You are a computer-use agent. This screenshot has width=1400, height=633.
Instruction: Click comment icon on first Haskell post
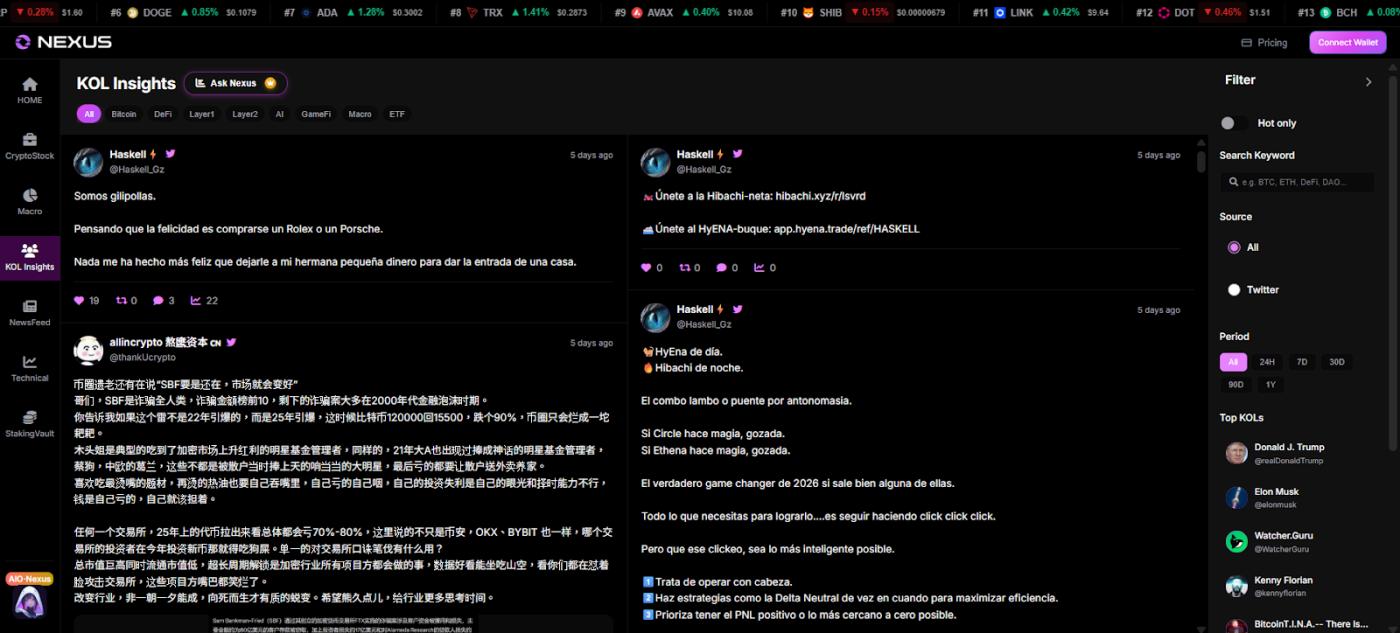point(158,300)
